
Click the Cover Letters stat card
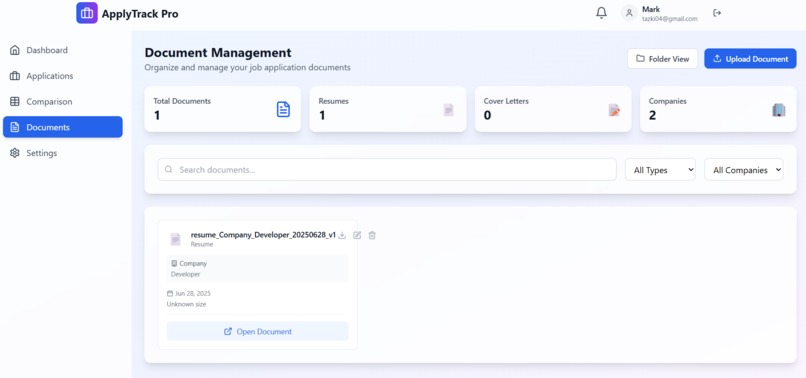point(553,109)
